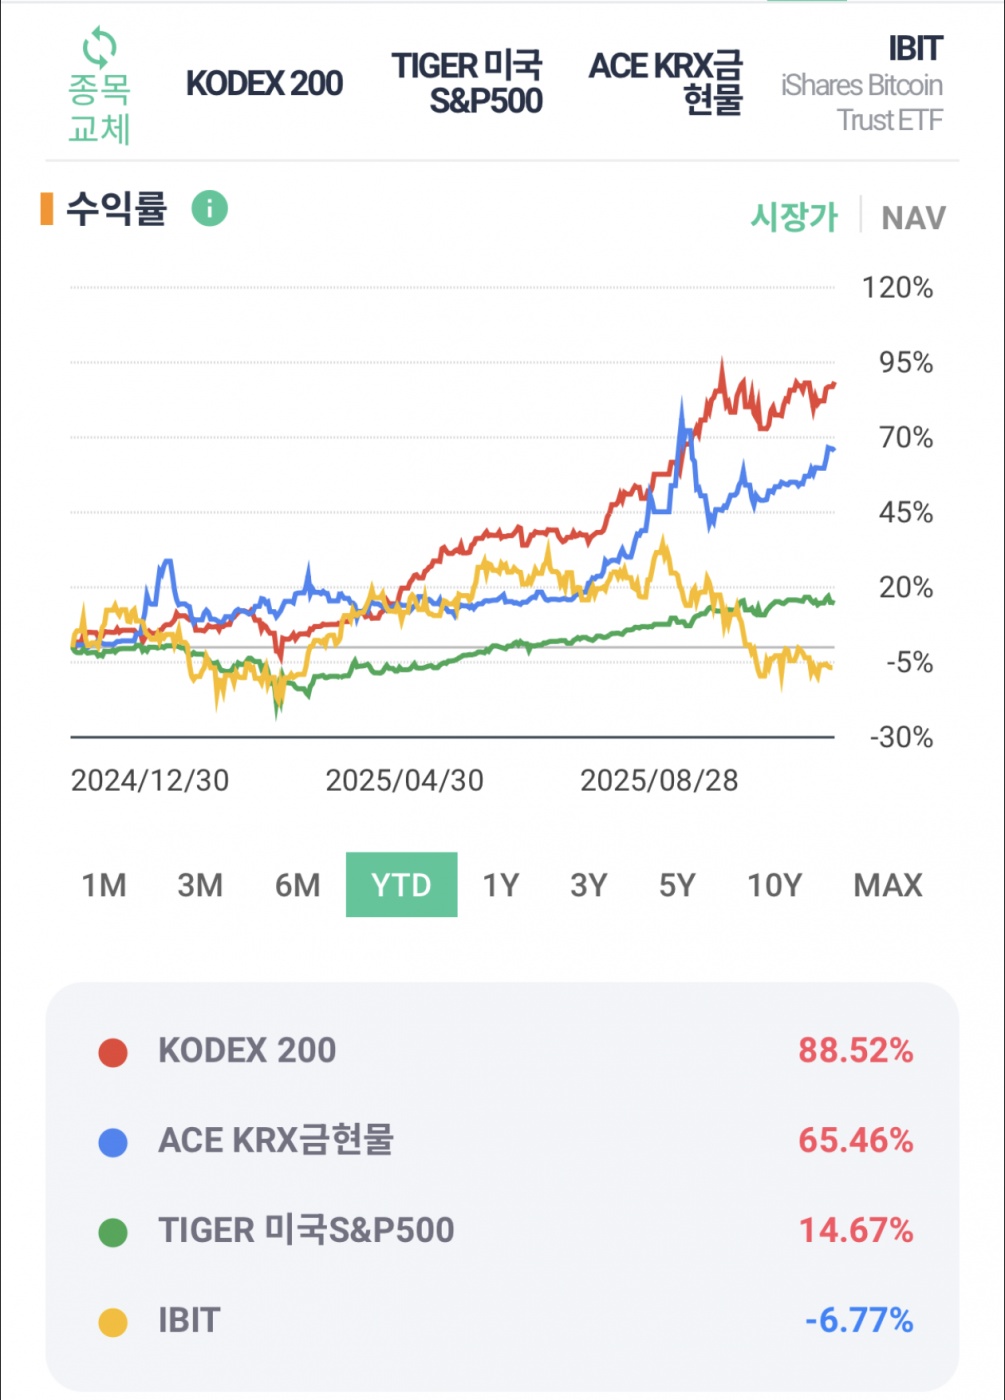Tap the KODEX 200 return value 88.52%
The image size is (1005, 1400).
pyautogui.click(x=855, y=1051)
